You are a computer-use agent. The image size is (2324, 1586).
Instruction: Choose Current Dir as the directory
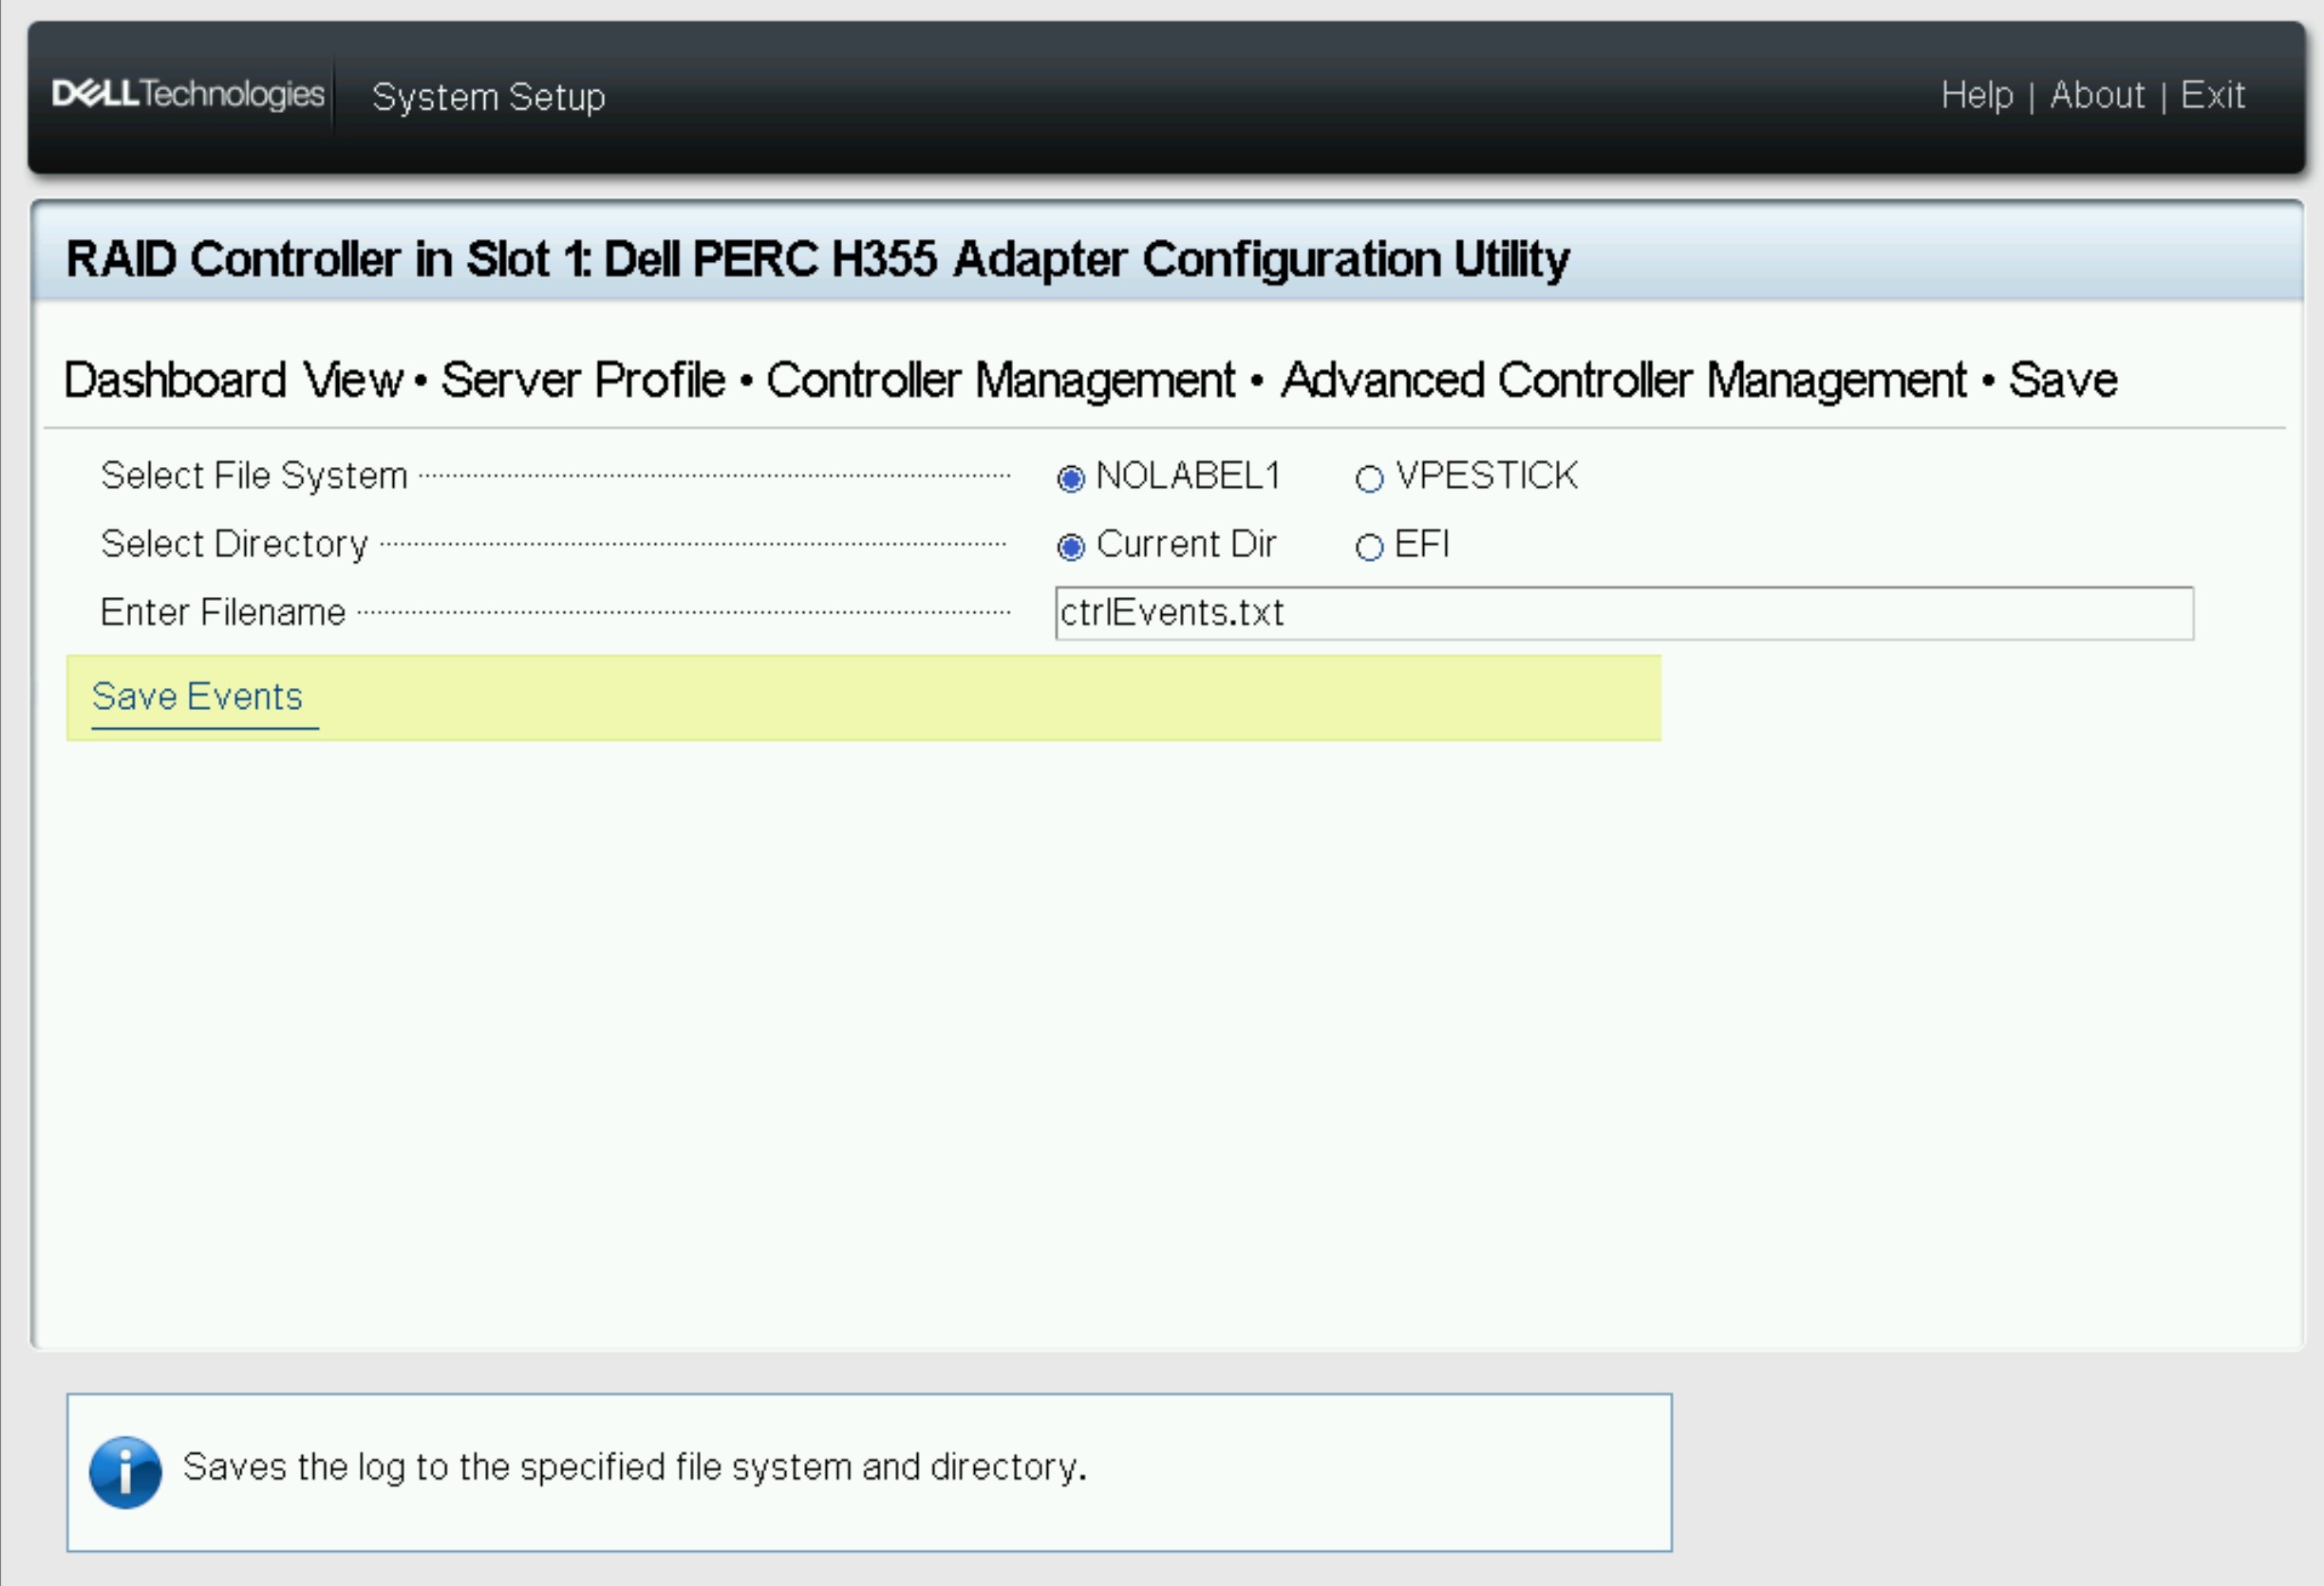click(x=1073, y=547)
